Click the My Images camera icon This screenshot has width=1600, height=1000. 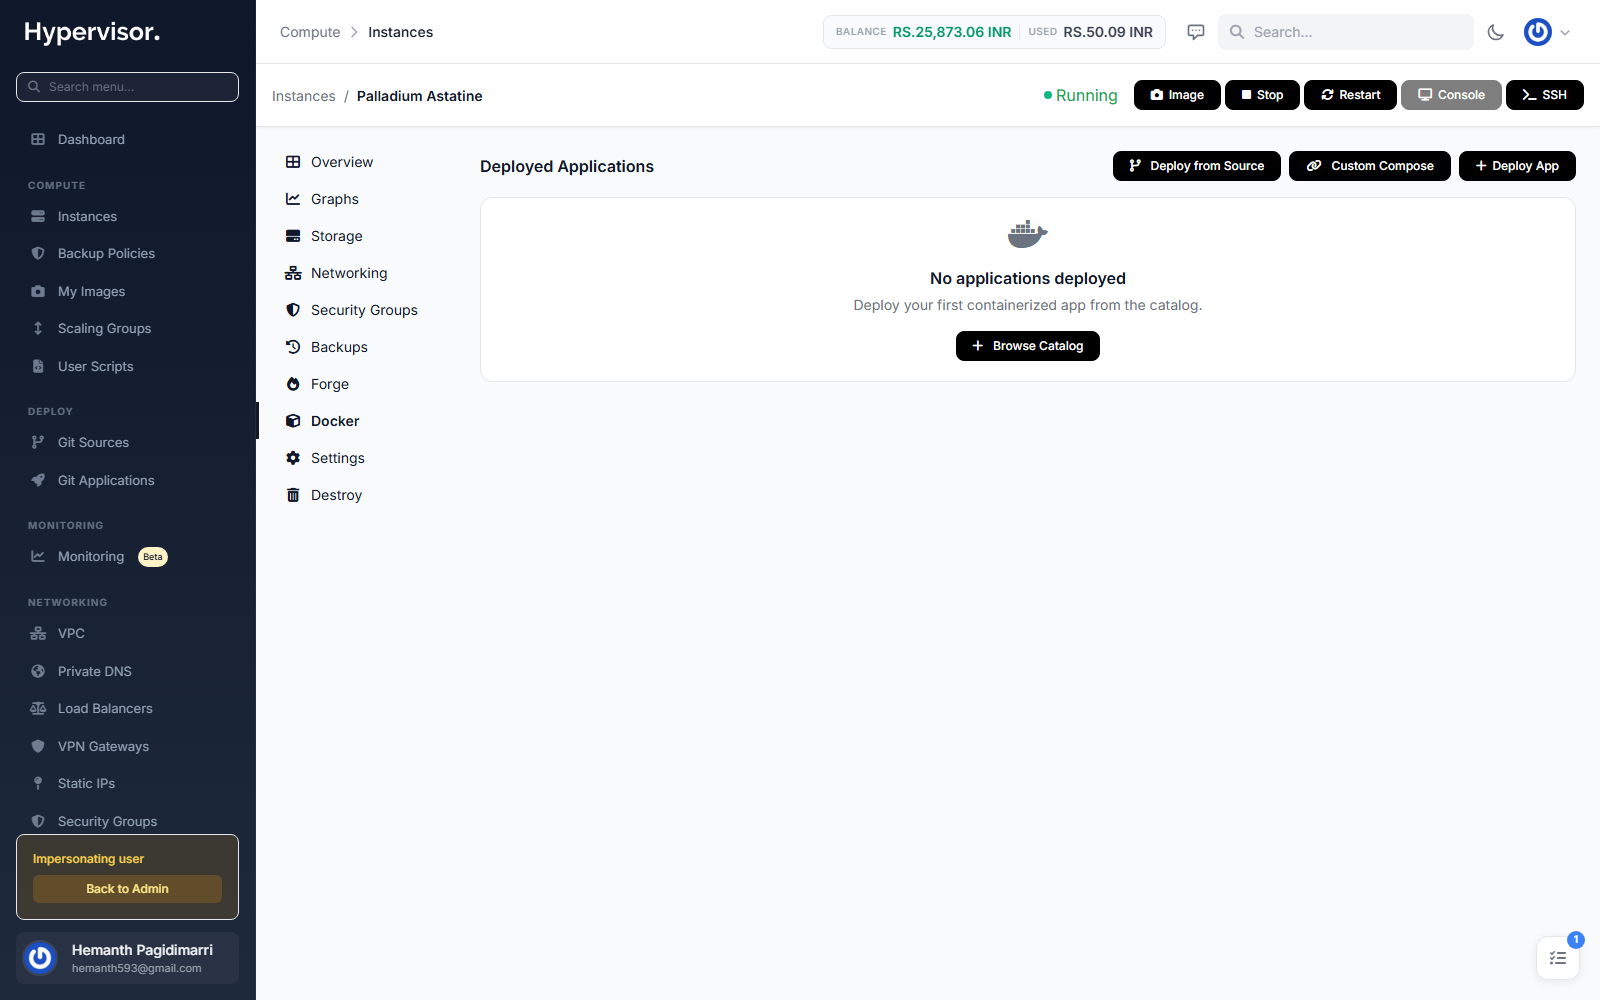38,291
